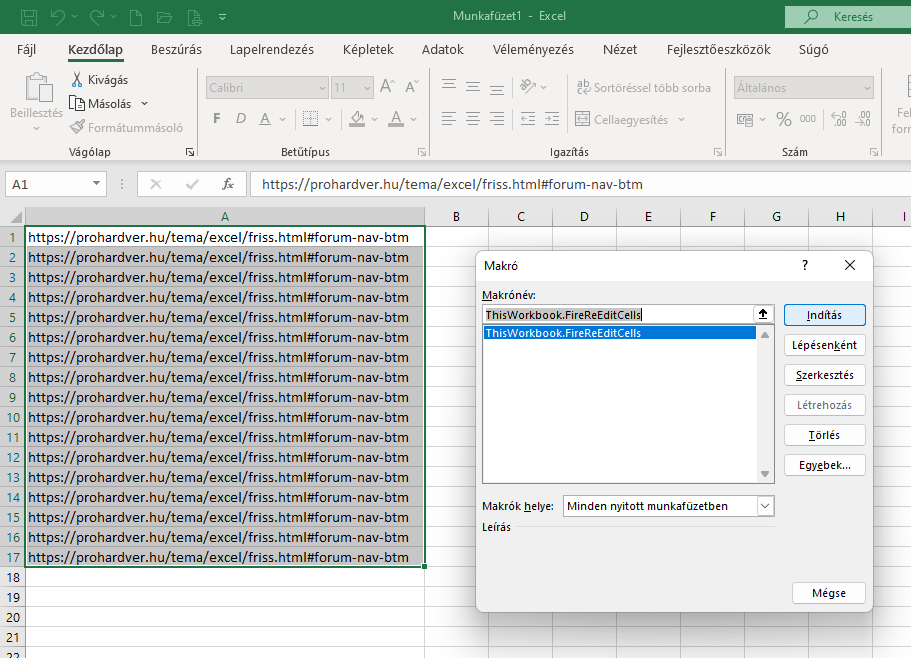The image size is (911, 658).
Task: Click the Undo arrow icon
Action: [x=58, y=17]
